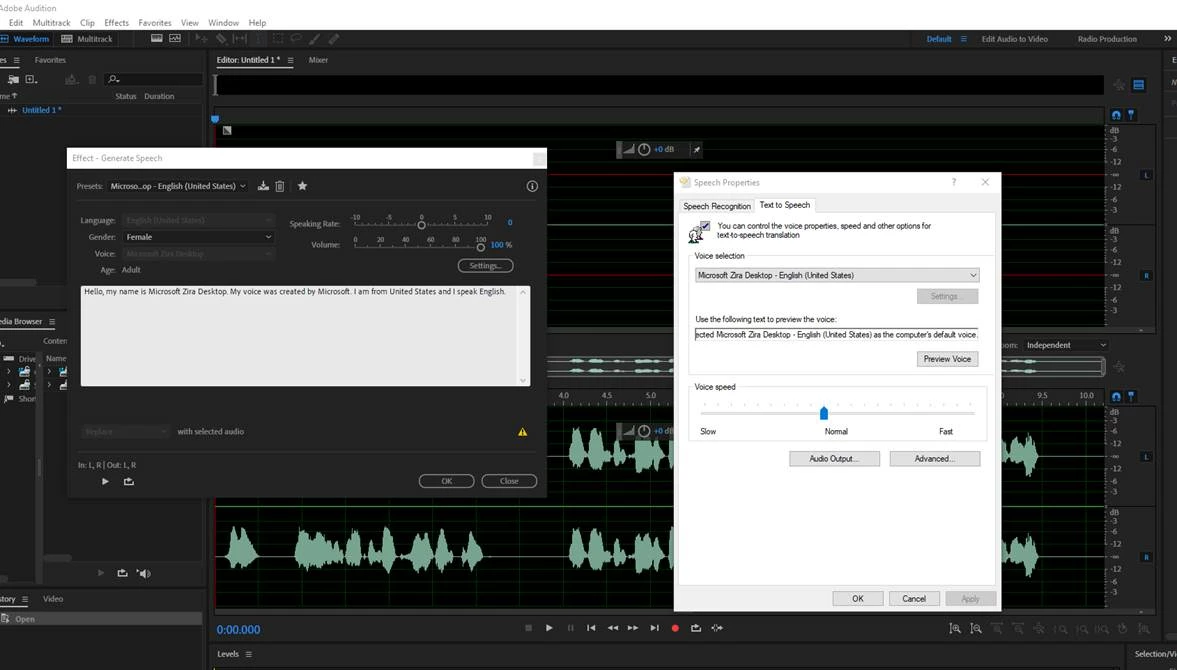Viewport: 1177px width, 670px height.
Task: Click HUD volume knob near +0 dB
Action: tap(644, 149)
